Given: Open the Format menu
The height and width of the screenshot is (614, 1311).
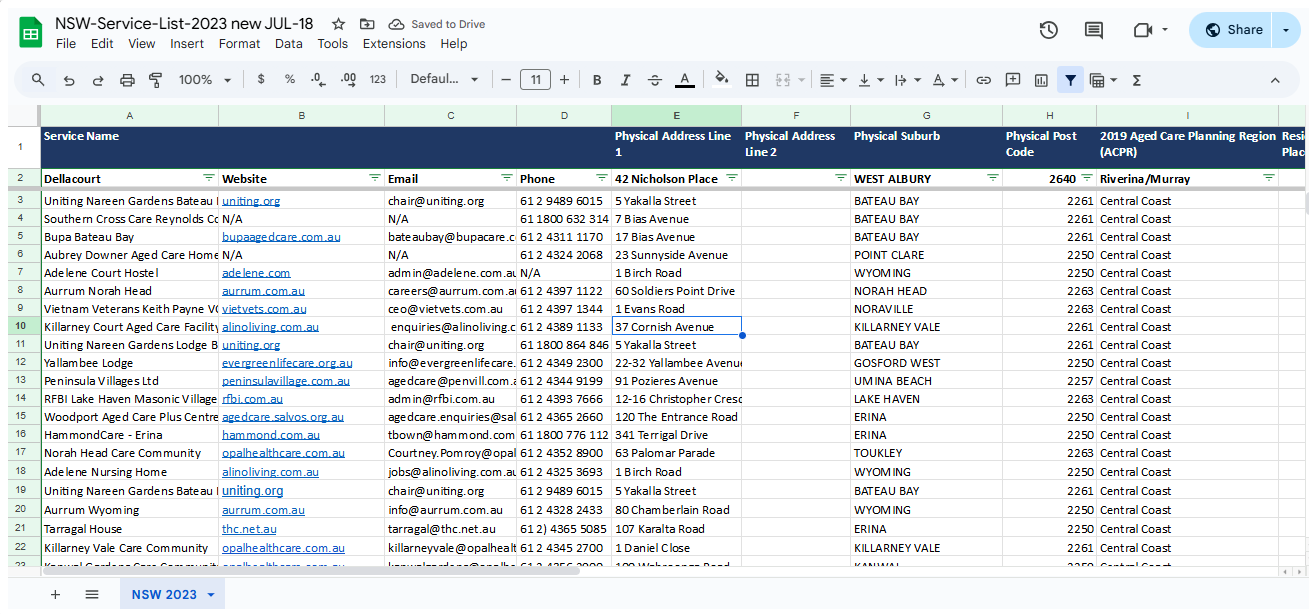Looking at the screenshot, I should click(x=240, y=44).
